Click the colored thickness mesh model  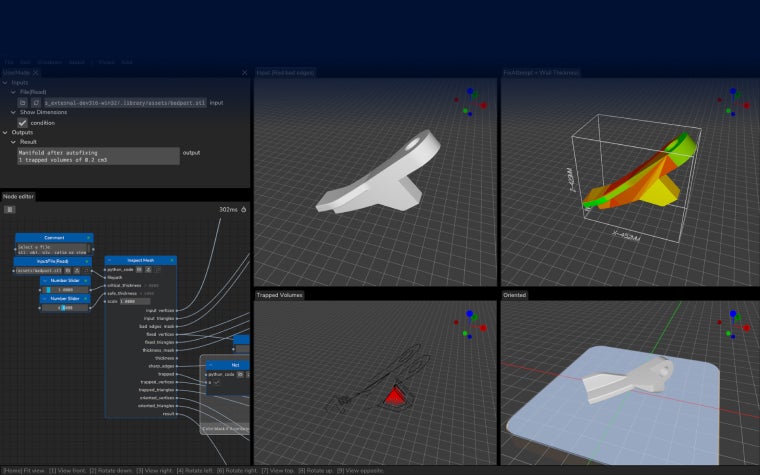click(x=640, y=172)
